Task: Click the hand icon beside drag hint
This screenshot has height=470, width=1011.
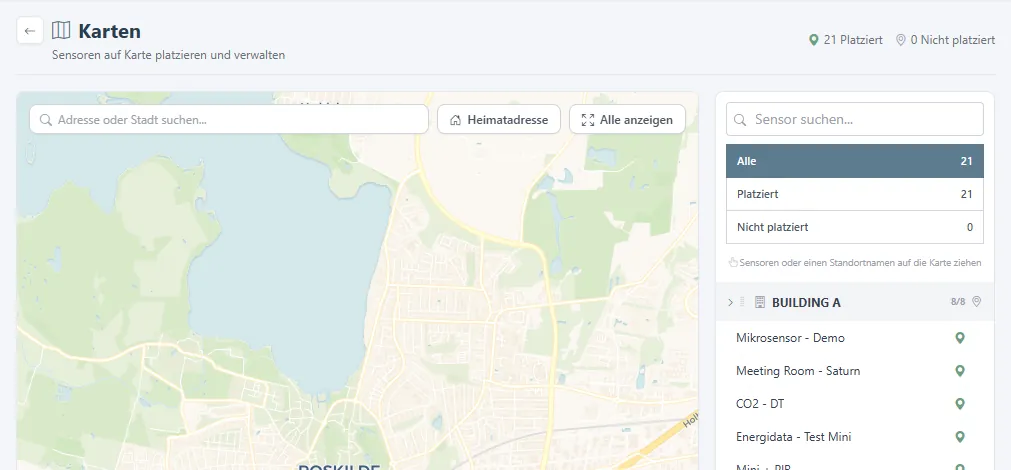Action: 732,262
